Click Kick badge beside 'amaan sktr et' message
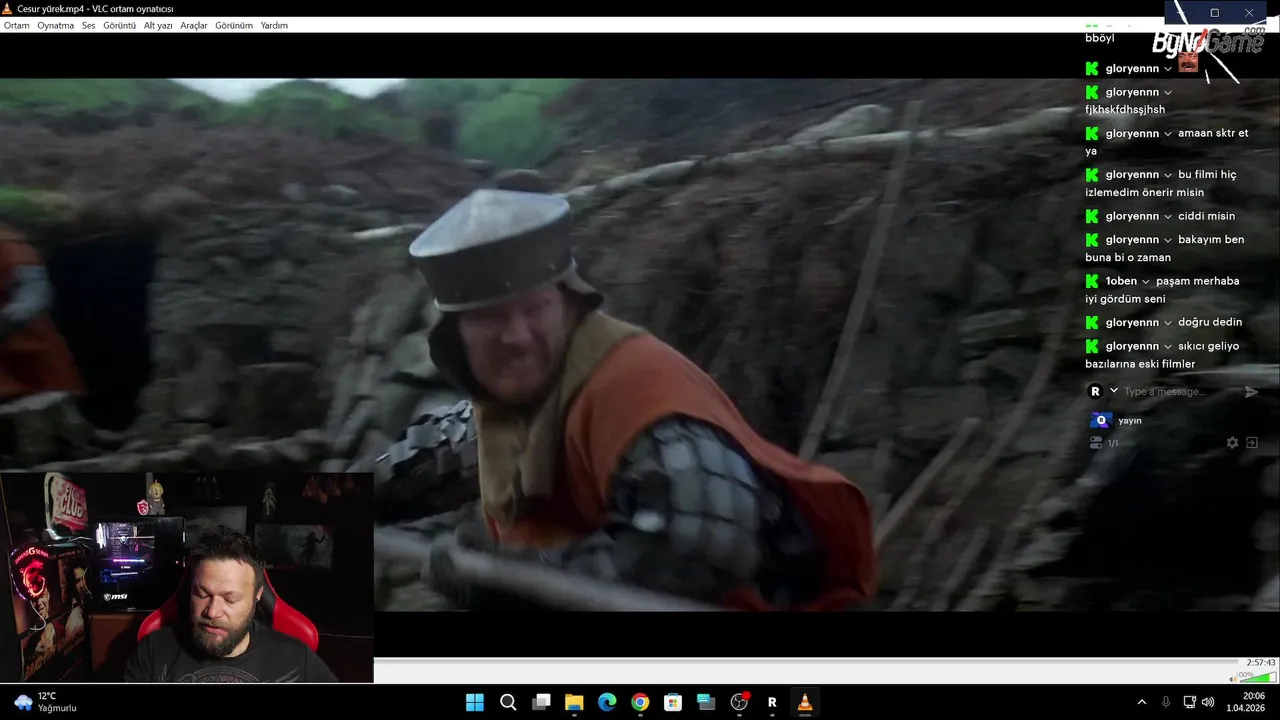1280x720 pixels. coord(1092,133)
